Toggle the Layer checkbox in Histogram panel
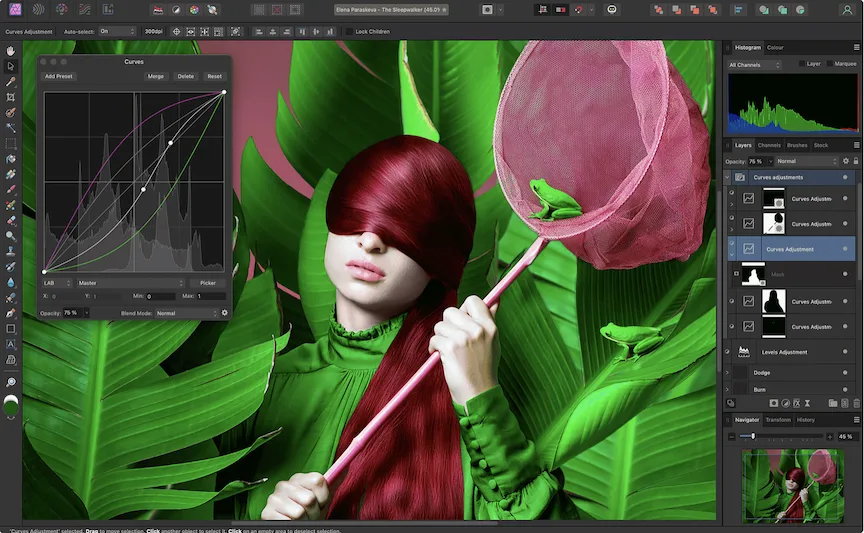 click(801, 64)
